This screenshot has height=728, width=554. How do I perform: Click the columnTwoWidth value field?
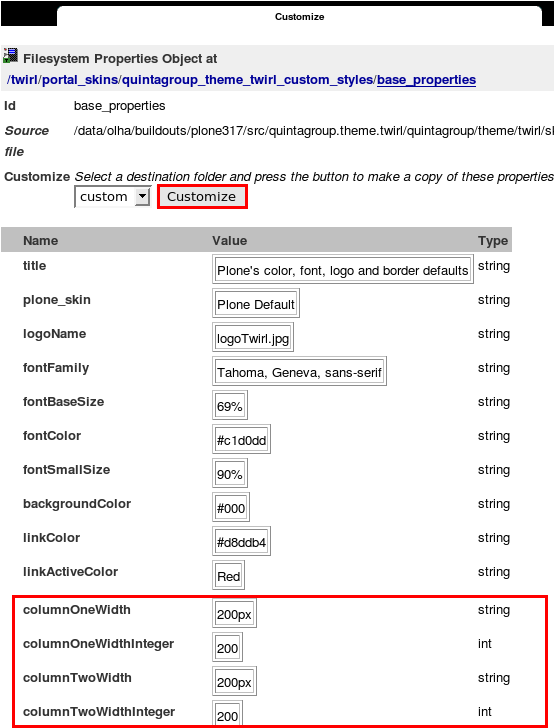tap(234, 681)
